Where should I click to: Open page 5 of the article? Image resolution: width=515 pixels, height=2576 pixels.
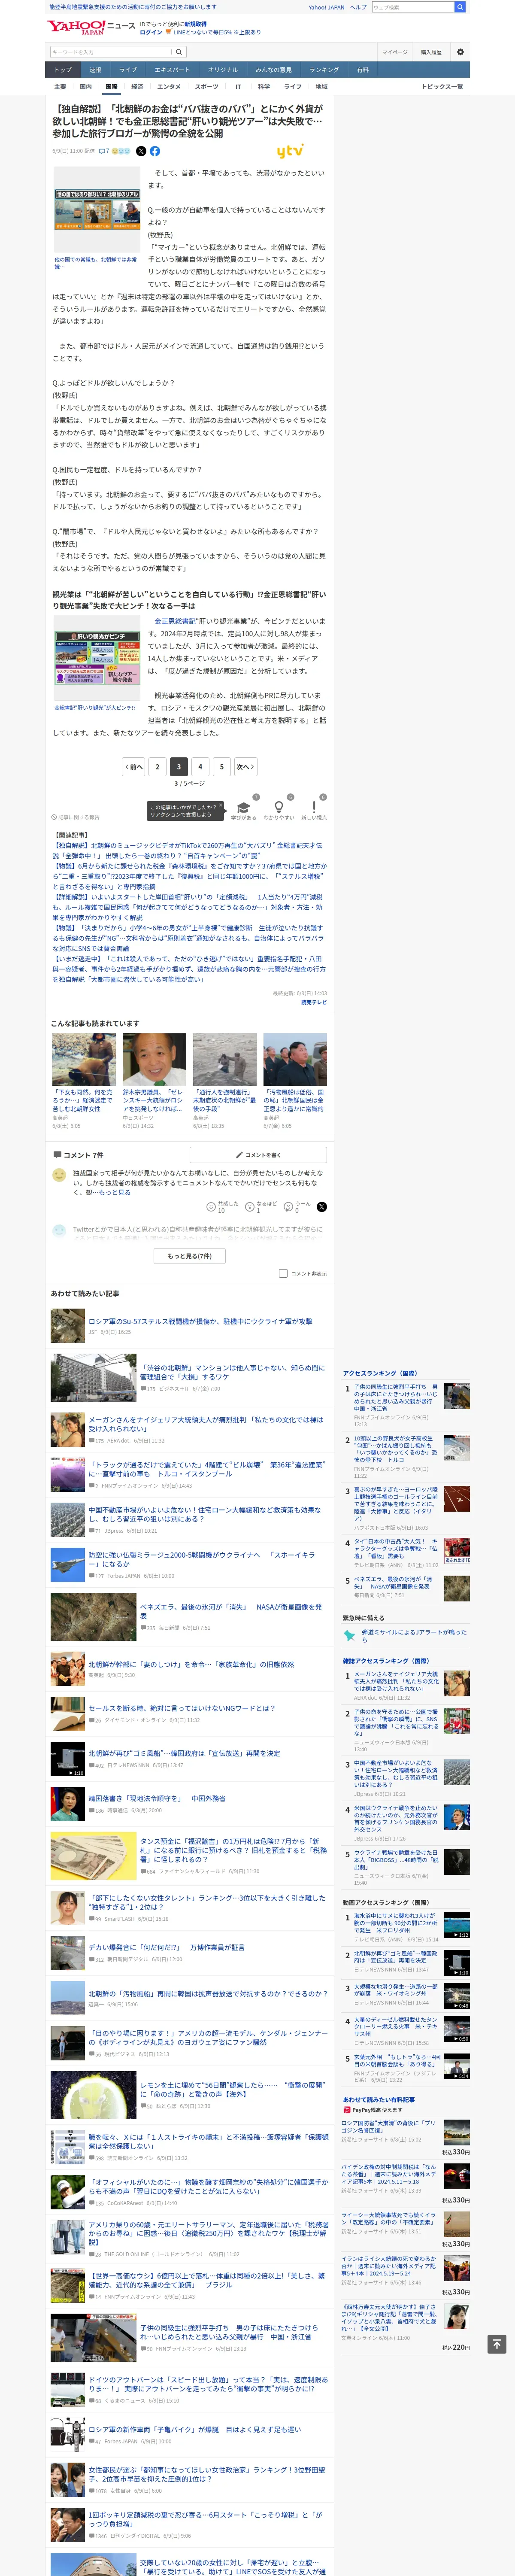pos(222,766)
